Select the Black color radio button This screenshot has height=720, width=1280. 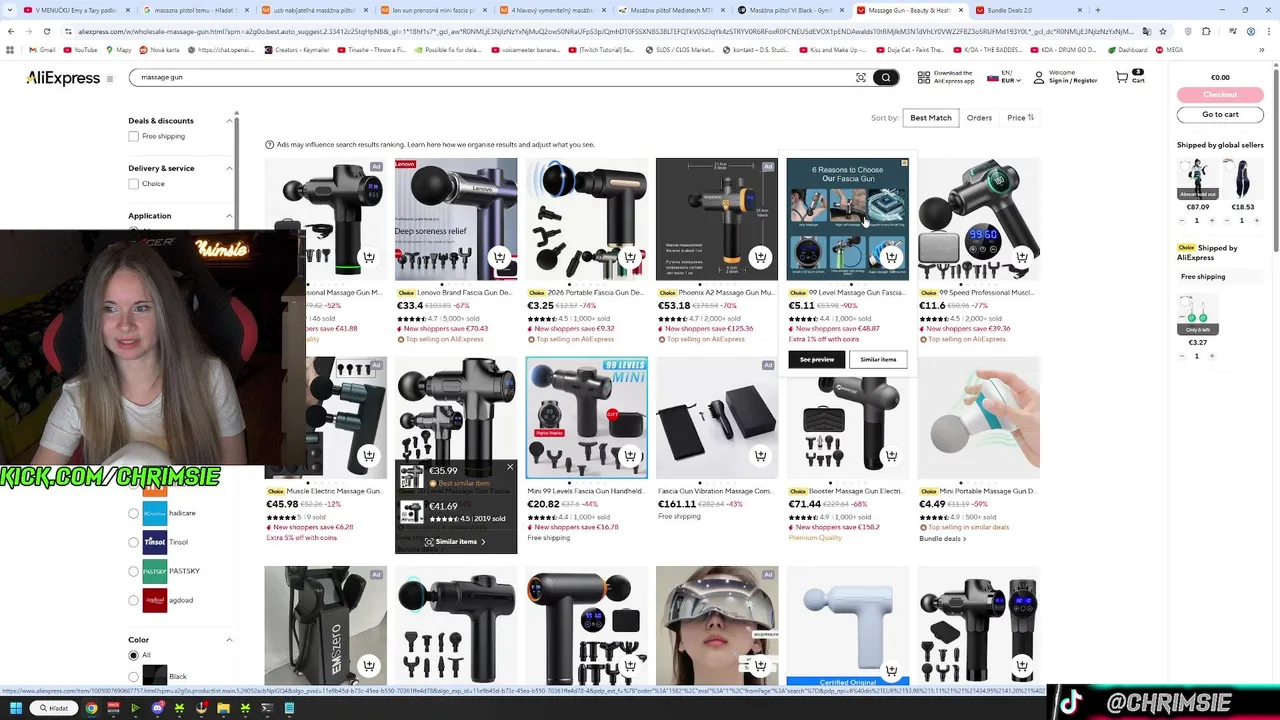133,677
